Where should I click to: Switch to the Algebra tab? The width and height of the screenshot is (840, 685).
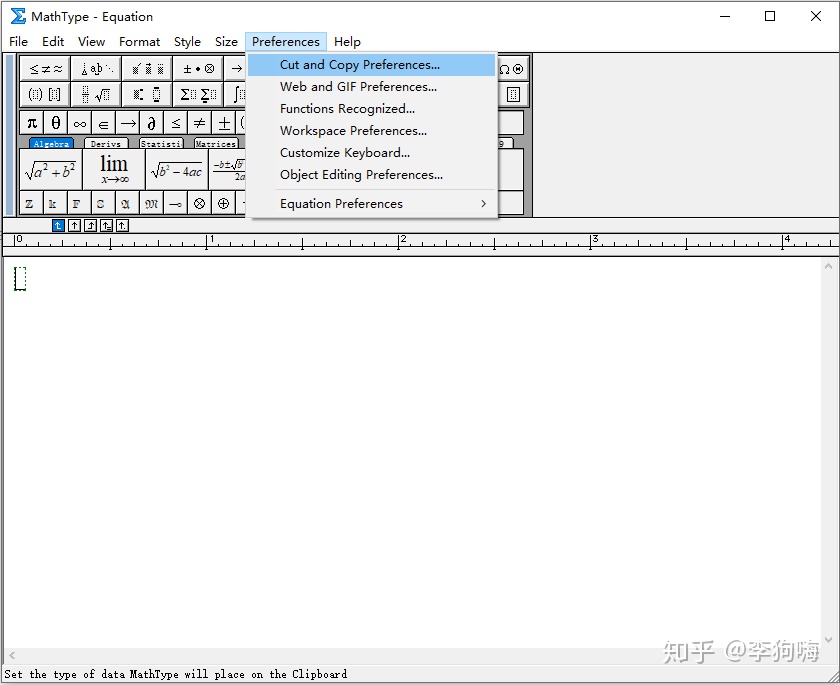51,144
